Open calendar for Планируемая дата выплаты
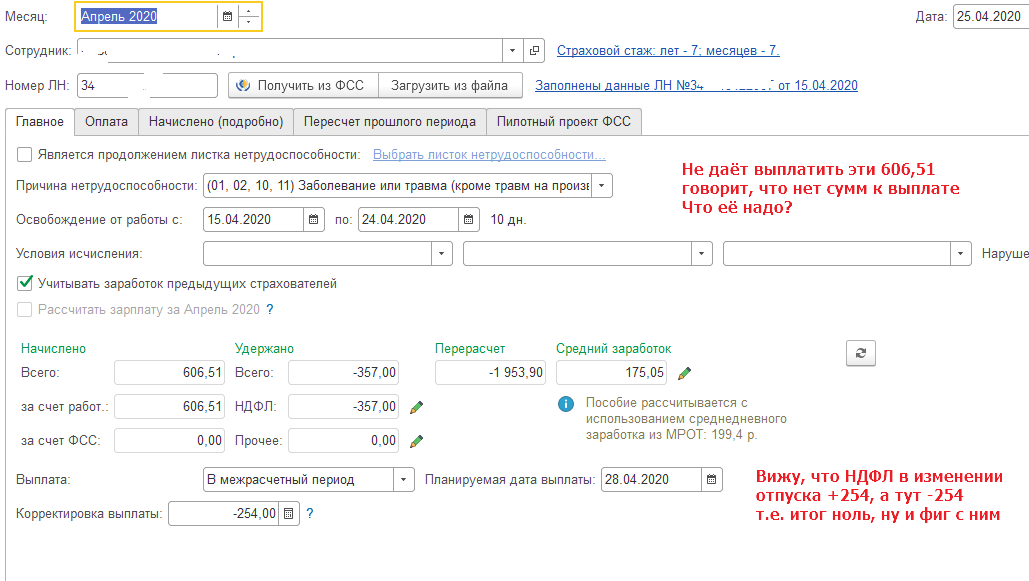The image size is (1029, 581). (x=711, y=480)
